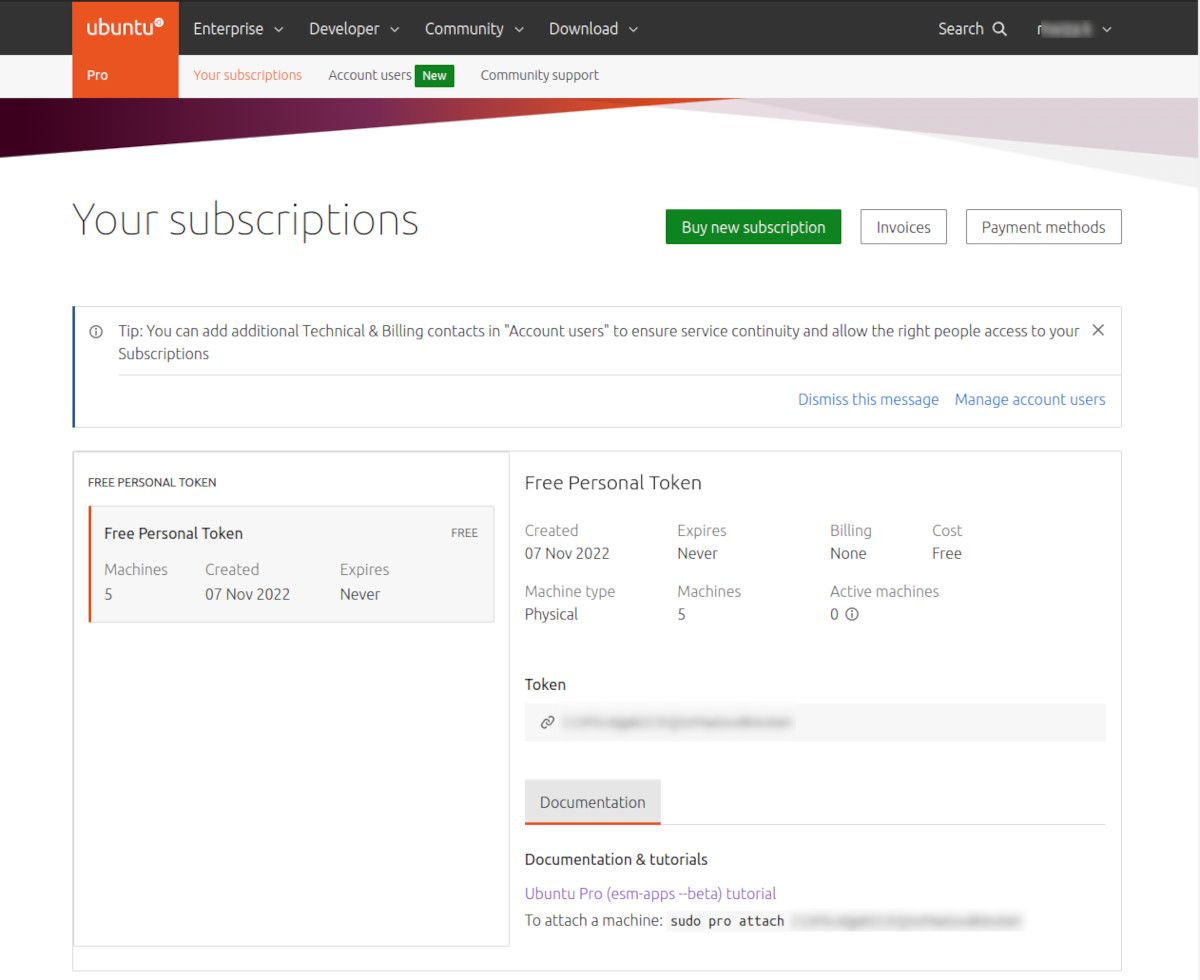This screenshot has height=980, width=1200.
Task: Click Buy new subscription button
Action: point(753,227)
